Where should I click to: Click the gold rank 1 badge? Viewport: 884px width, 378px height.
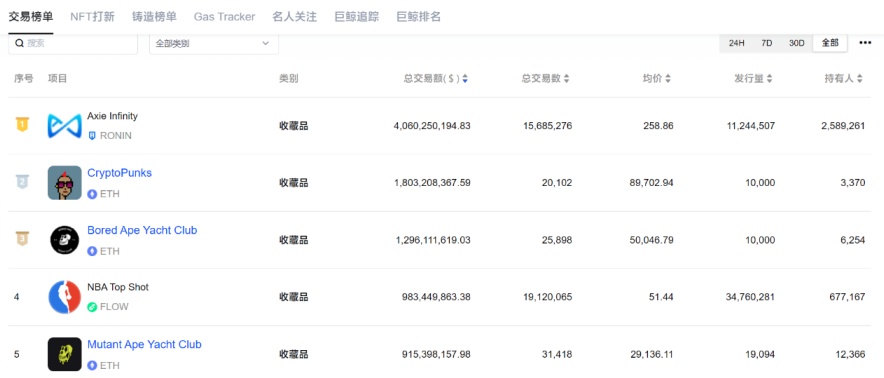22,124
